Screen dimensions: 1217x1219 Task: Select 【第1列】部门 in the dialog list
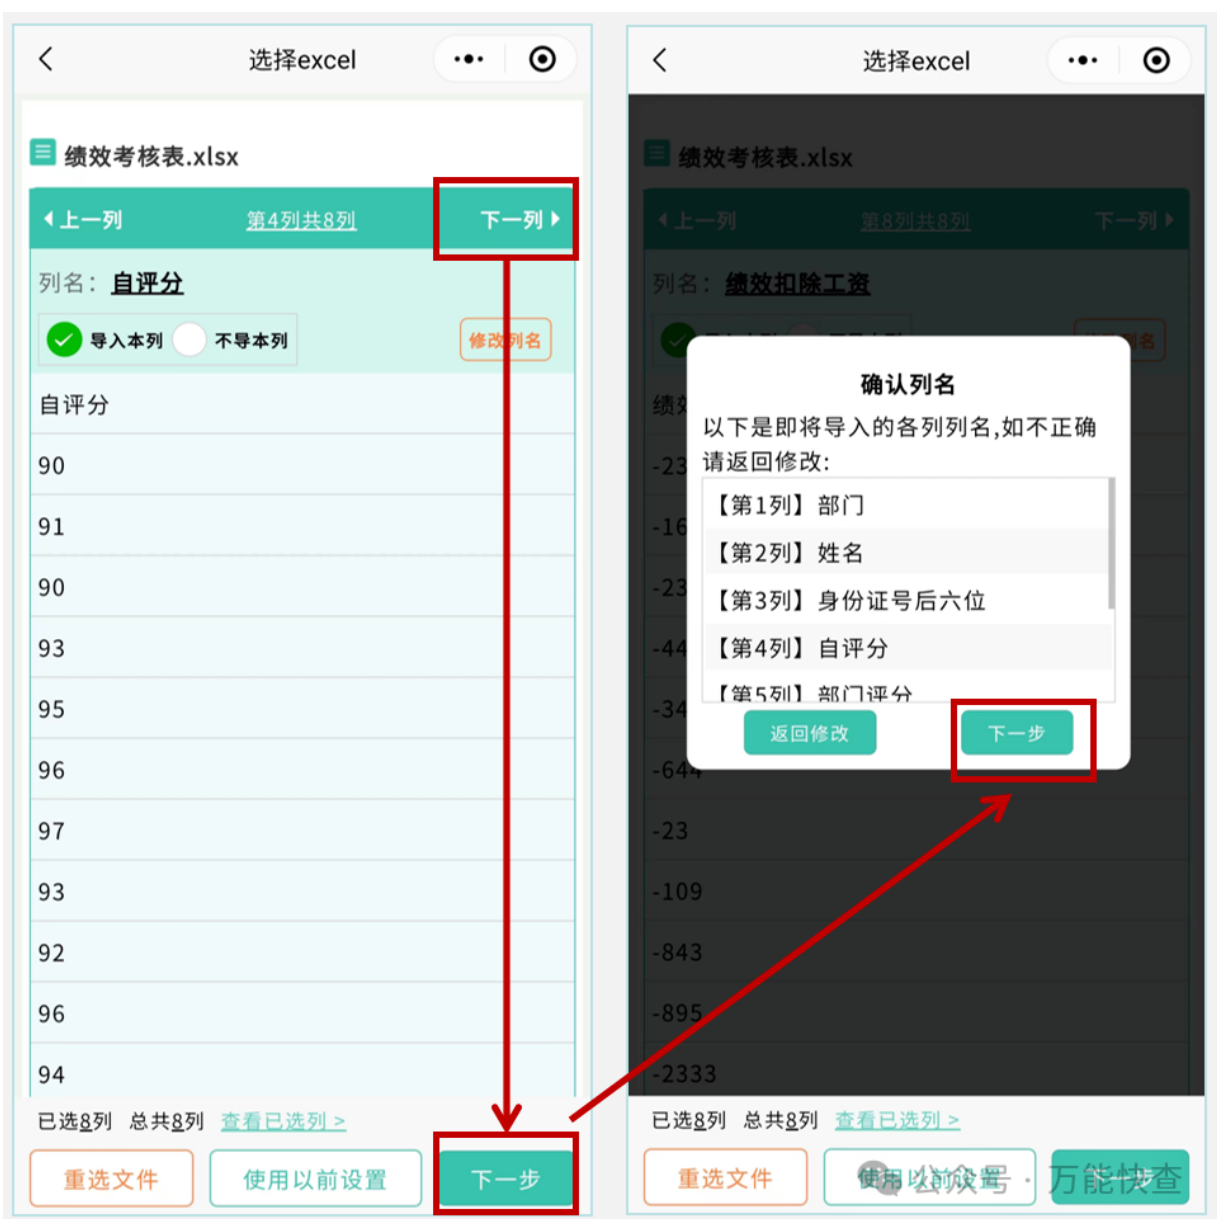click(x=907, y=505)
